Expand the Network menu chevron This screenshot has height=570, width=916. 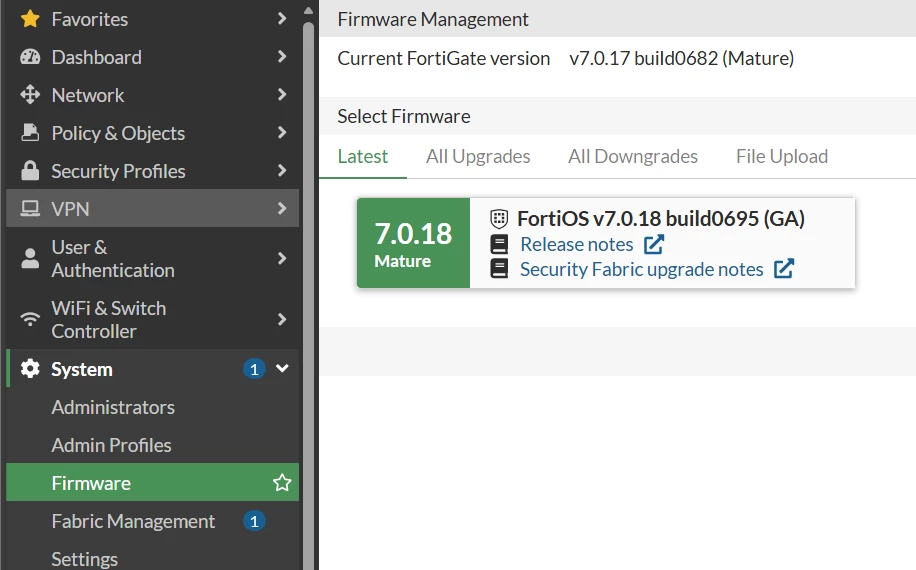(x=282, y=95)
